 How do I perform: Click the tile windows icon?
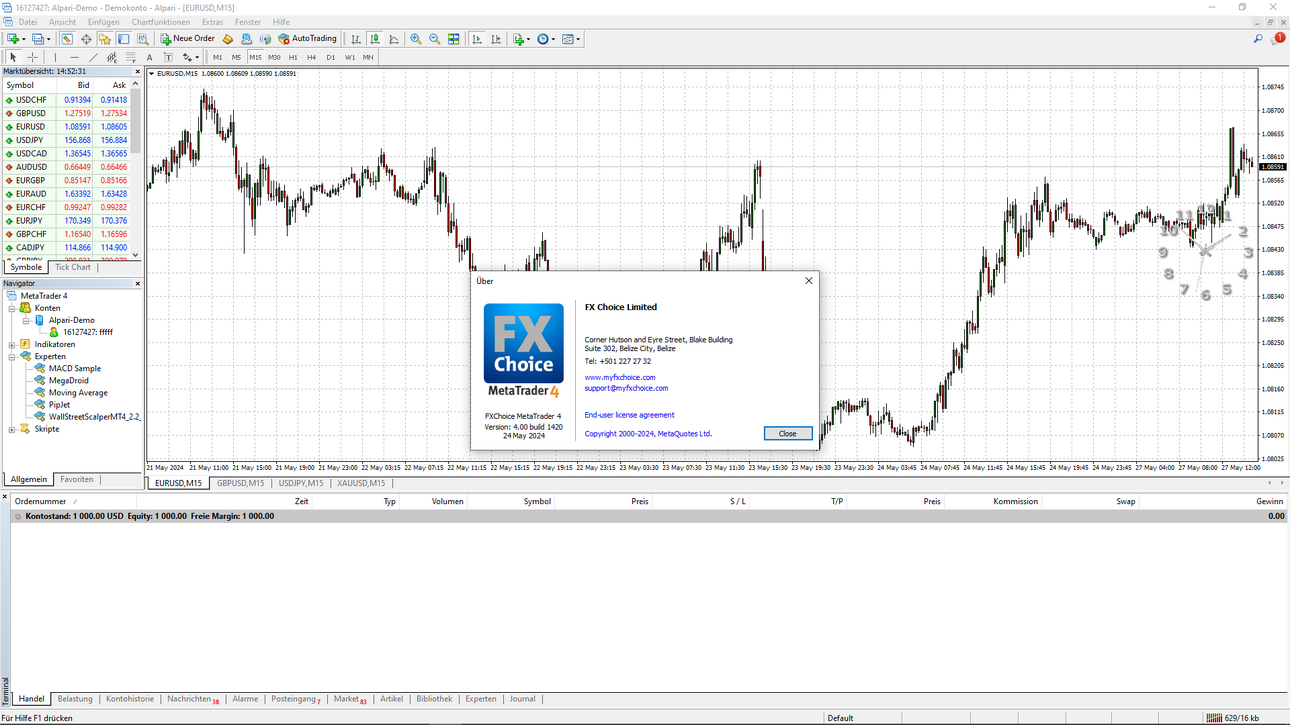(x=454, y=39)
